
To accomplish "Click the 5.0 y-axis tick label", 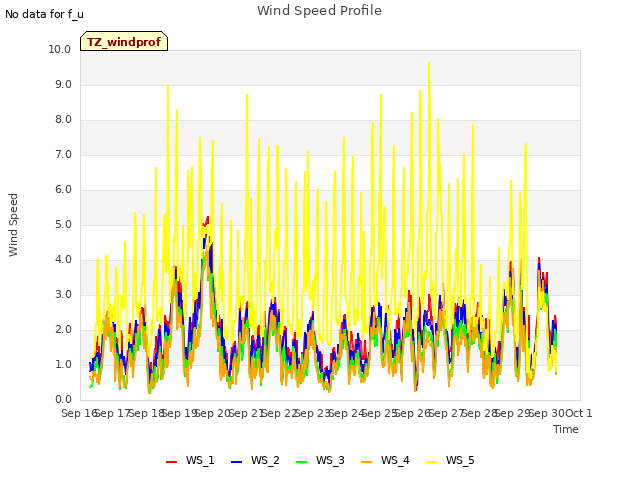I will tap(63, 224).
